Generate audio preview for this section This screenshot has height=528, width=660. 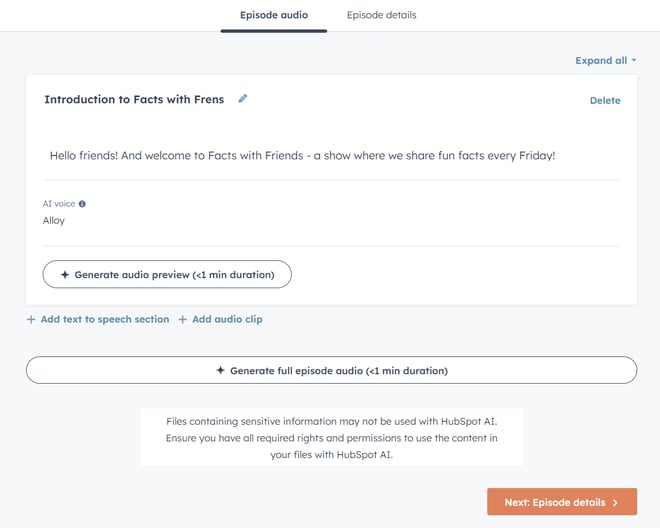tap(167, 275)
